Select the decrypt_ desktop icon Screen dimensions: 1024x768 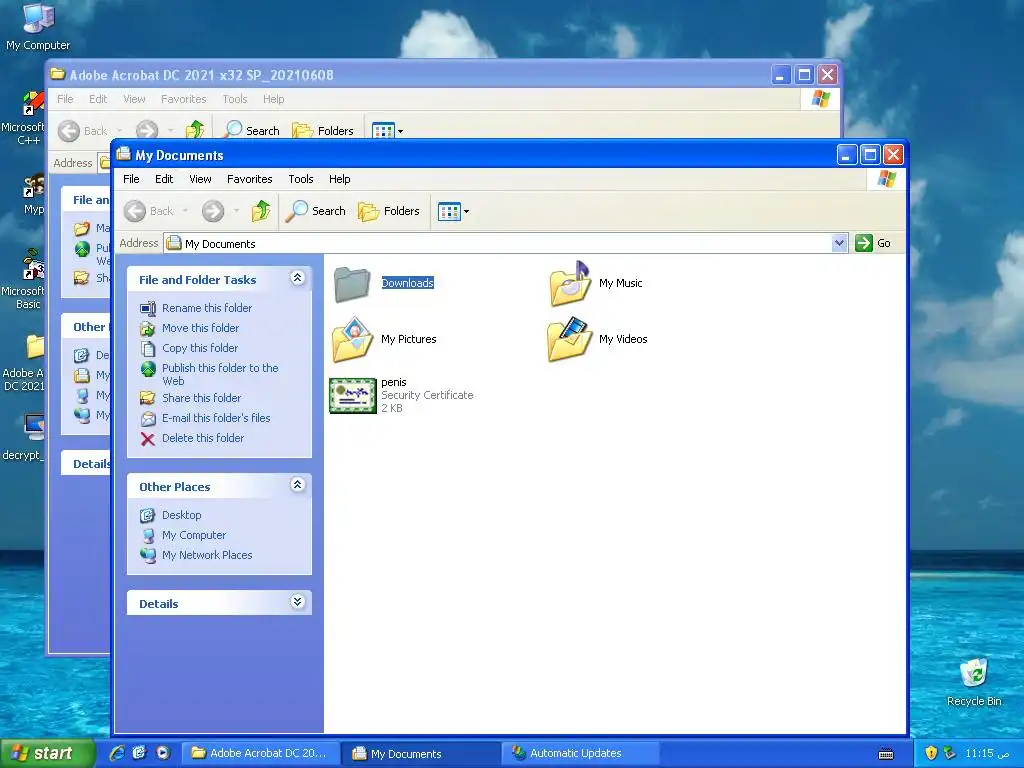[24, 438]
